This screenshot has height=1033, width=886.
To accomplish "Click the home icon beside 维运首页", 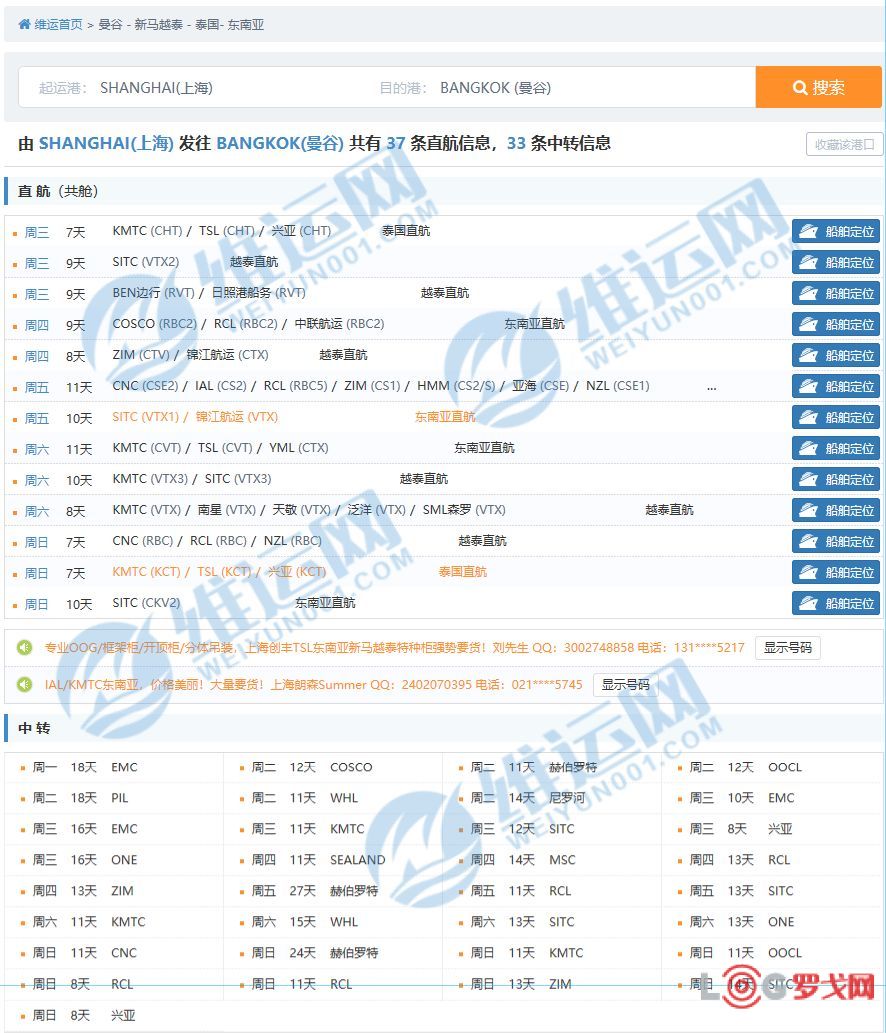I will point(24,24).
